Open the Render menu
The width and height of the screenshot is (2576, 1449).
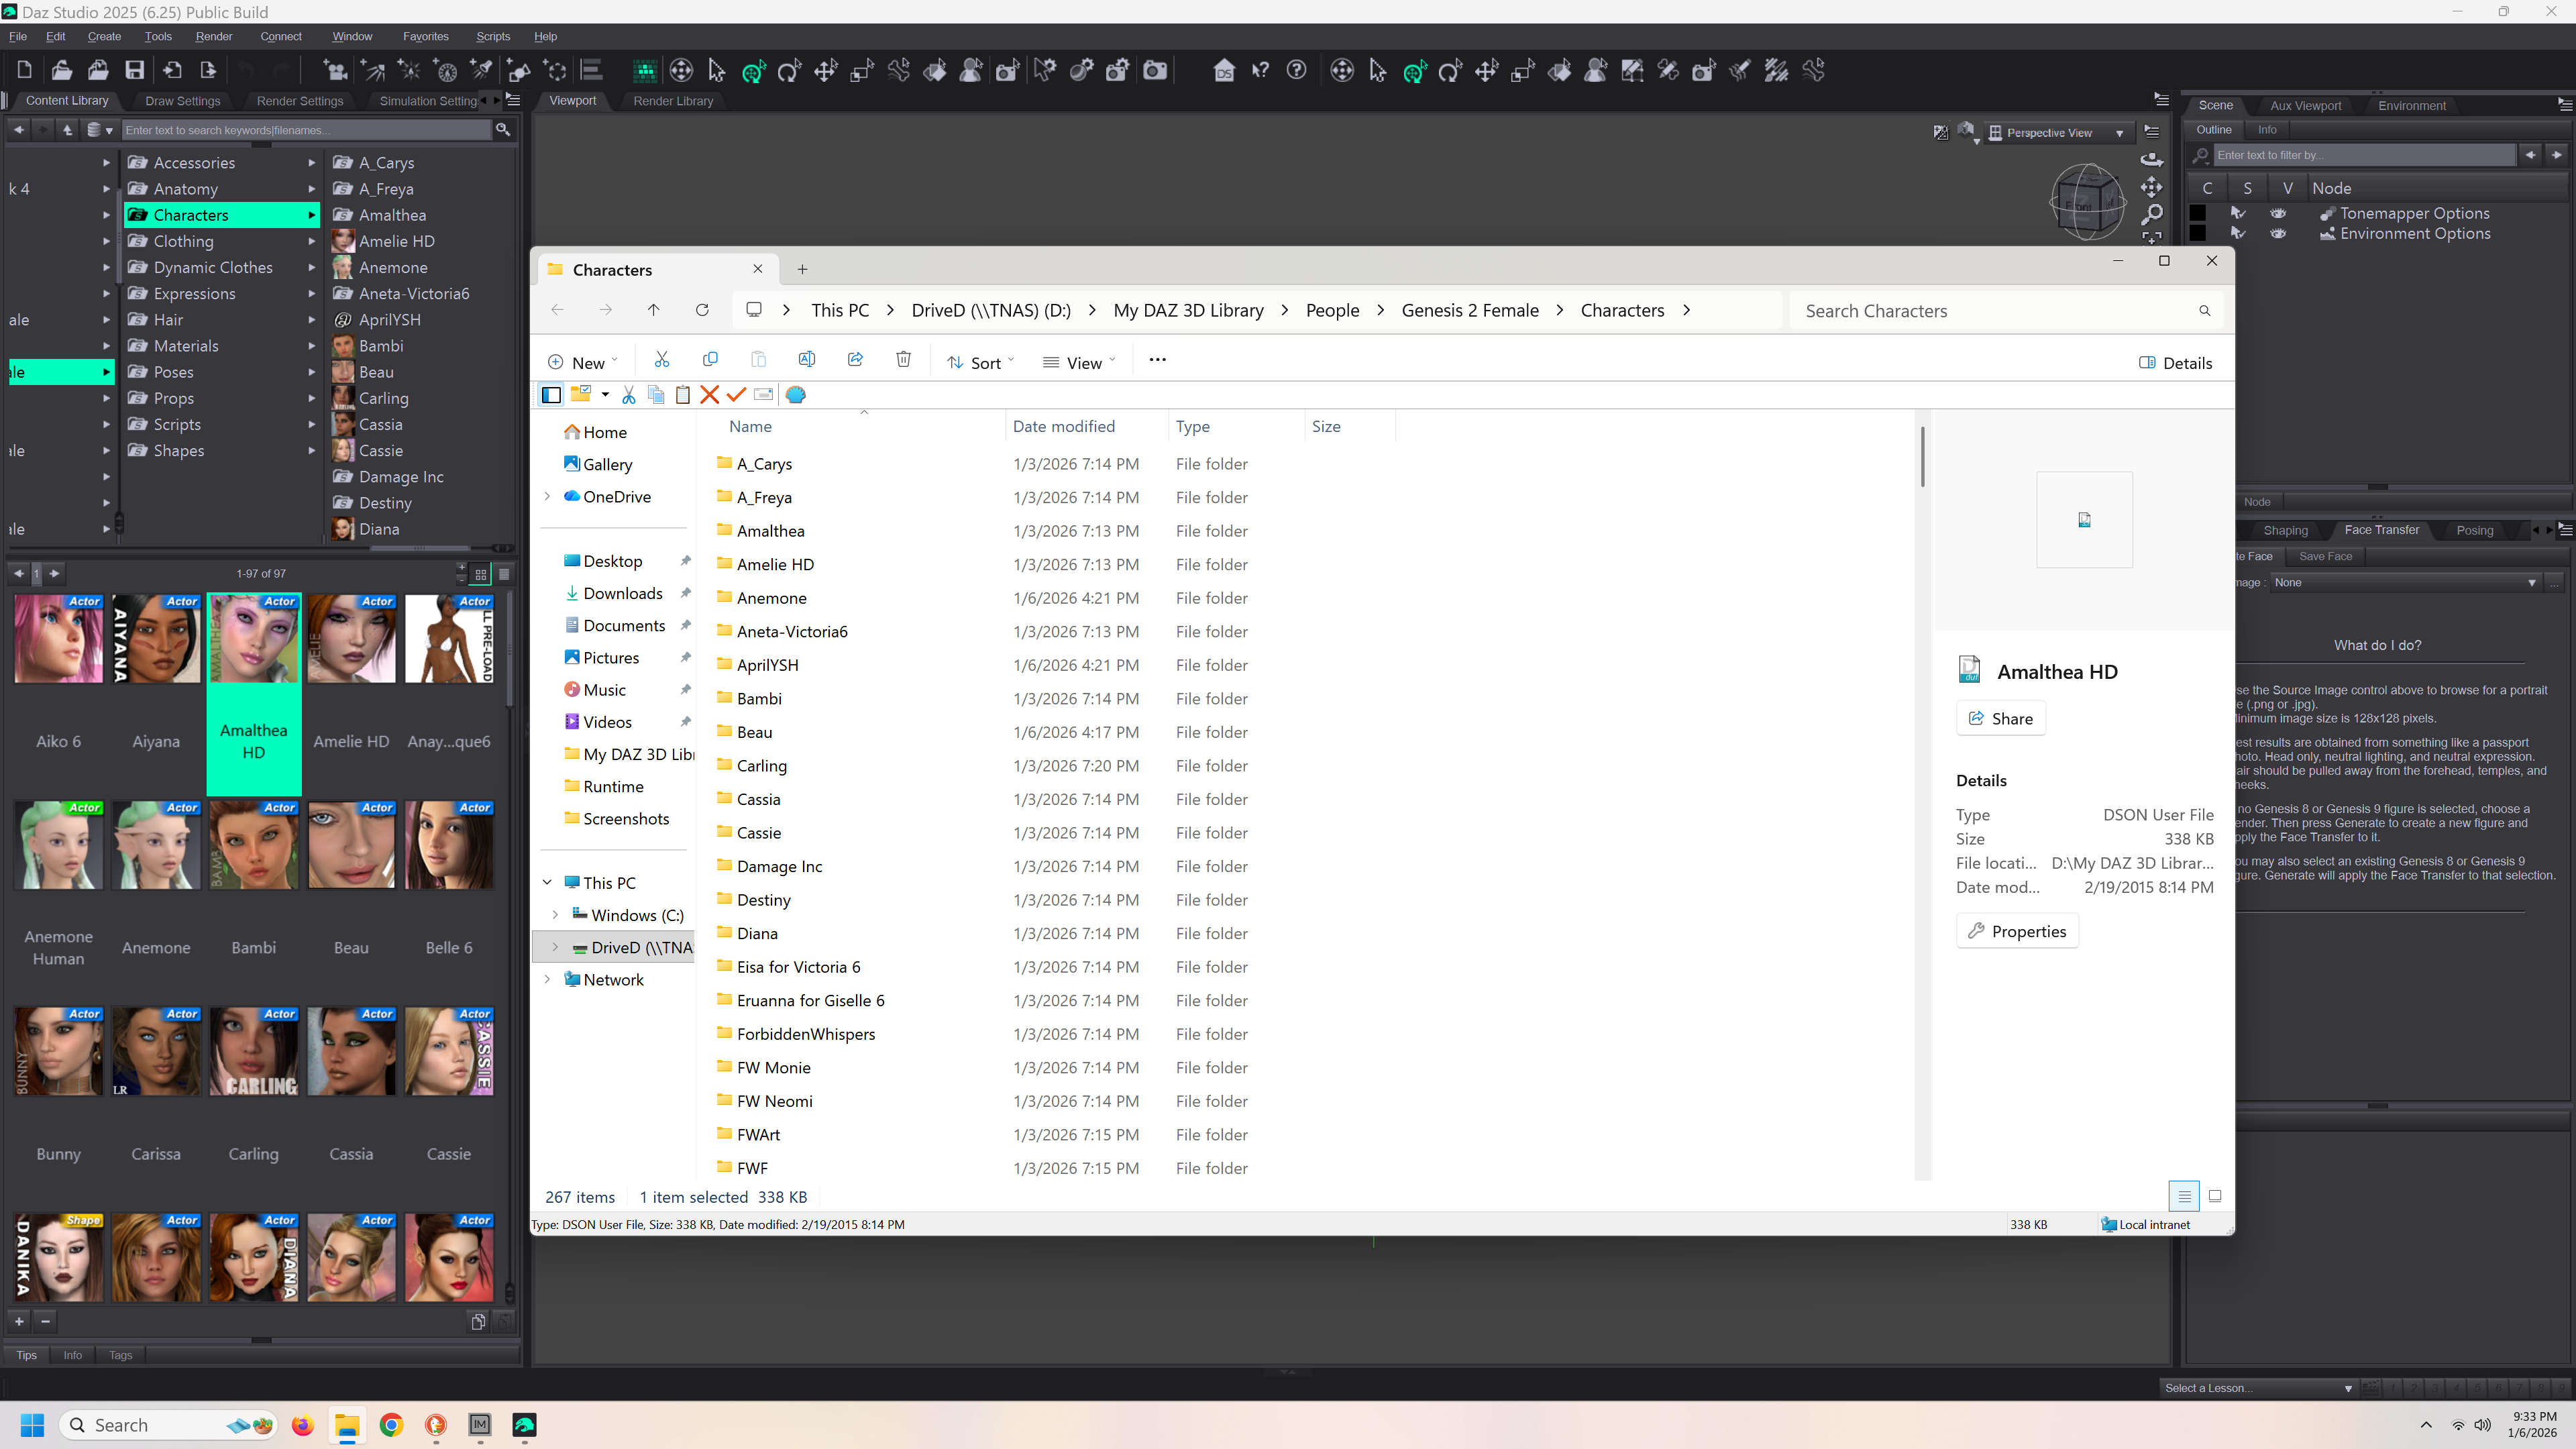coord(213,36)
